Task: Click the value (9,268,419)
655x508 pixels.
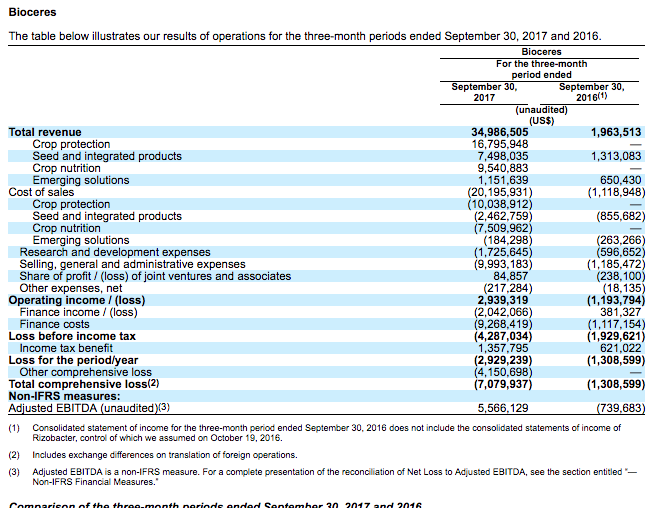Action: 503,324
